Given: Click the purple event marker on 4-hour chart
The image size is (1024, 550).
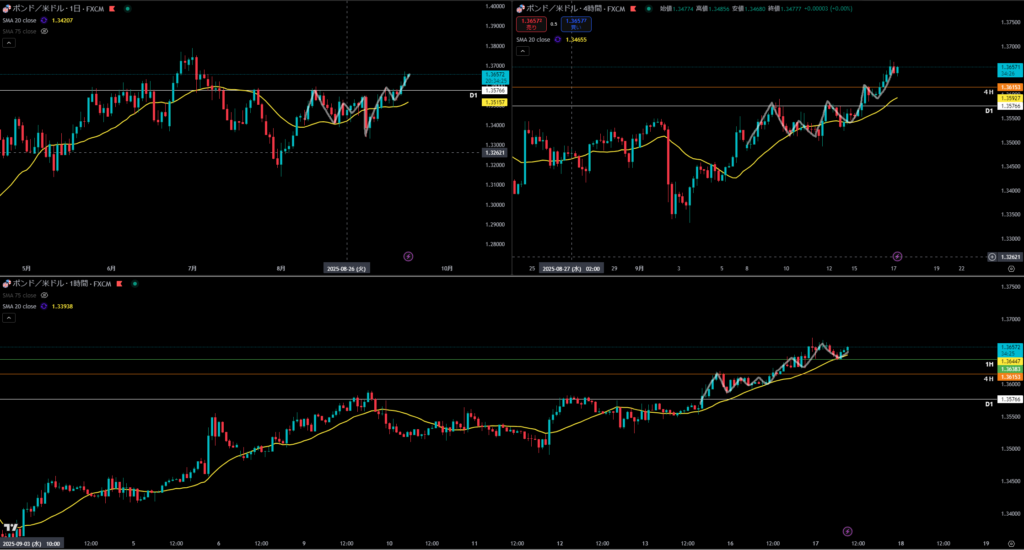Looking at the screenshot, I should point(897,256).
